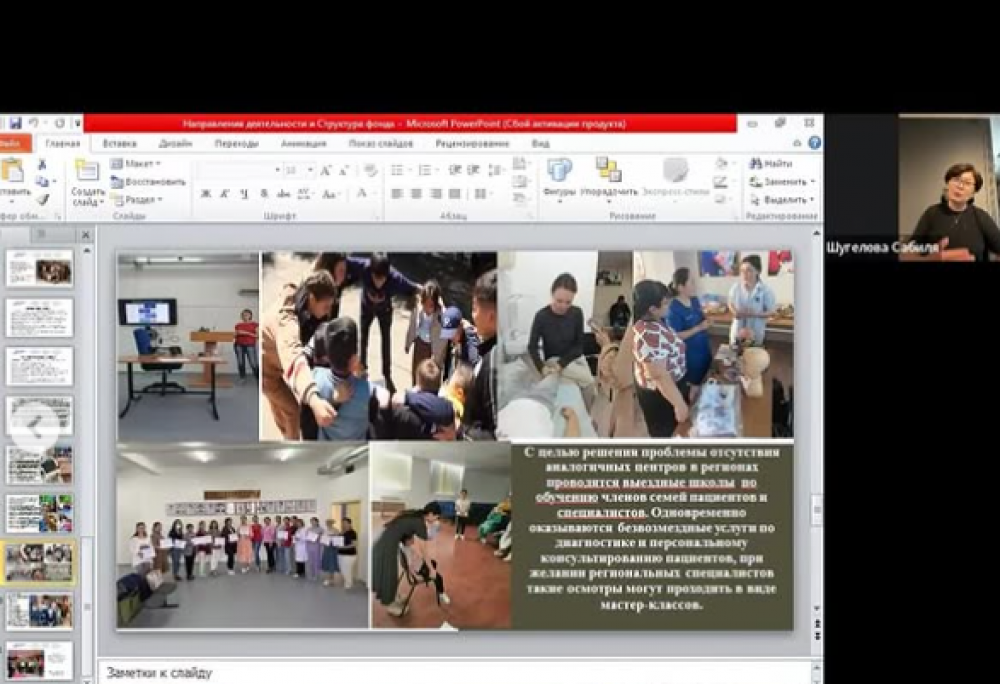Redo the last undone action
Screen dimensions: 1000x684
59,123
